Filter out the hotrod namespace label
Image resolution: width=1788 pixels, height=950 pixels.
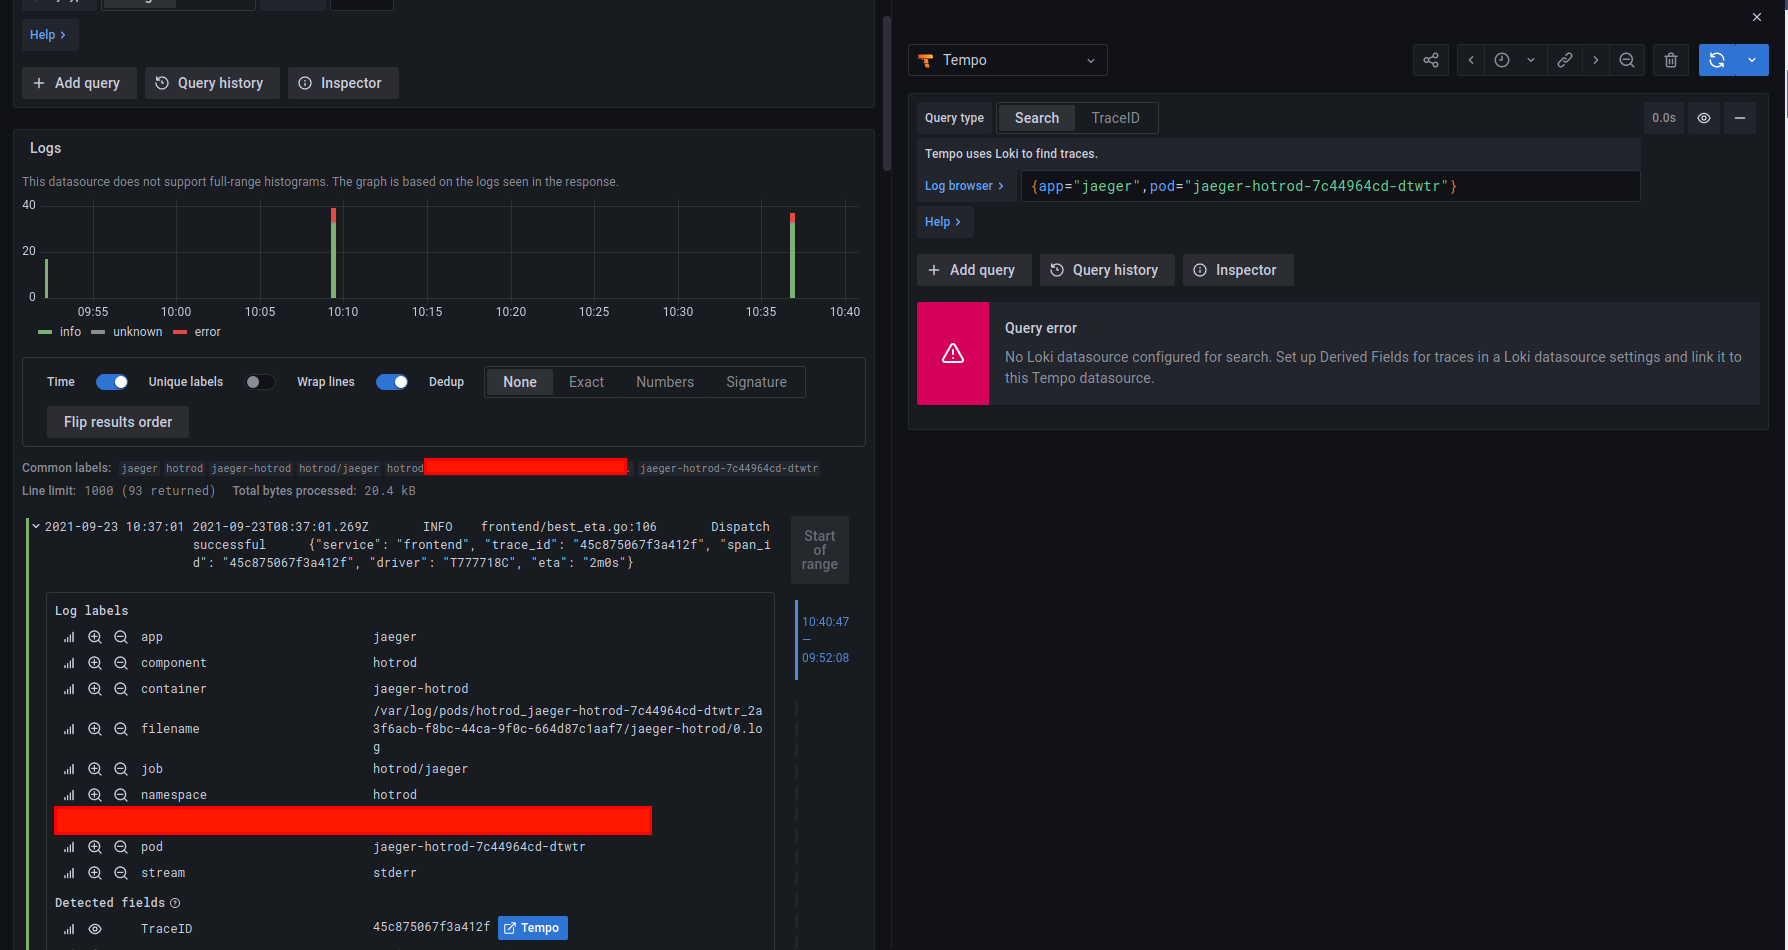(x=120, y=794)
